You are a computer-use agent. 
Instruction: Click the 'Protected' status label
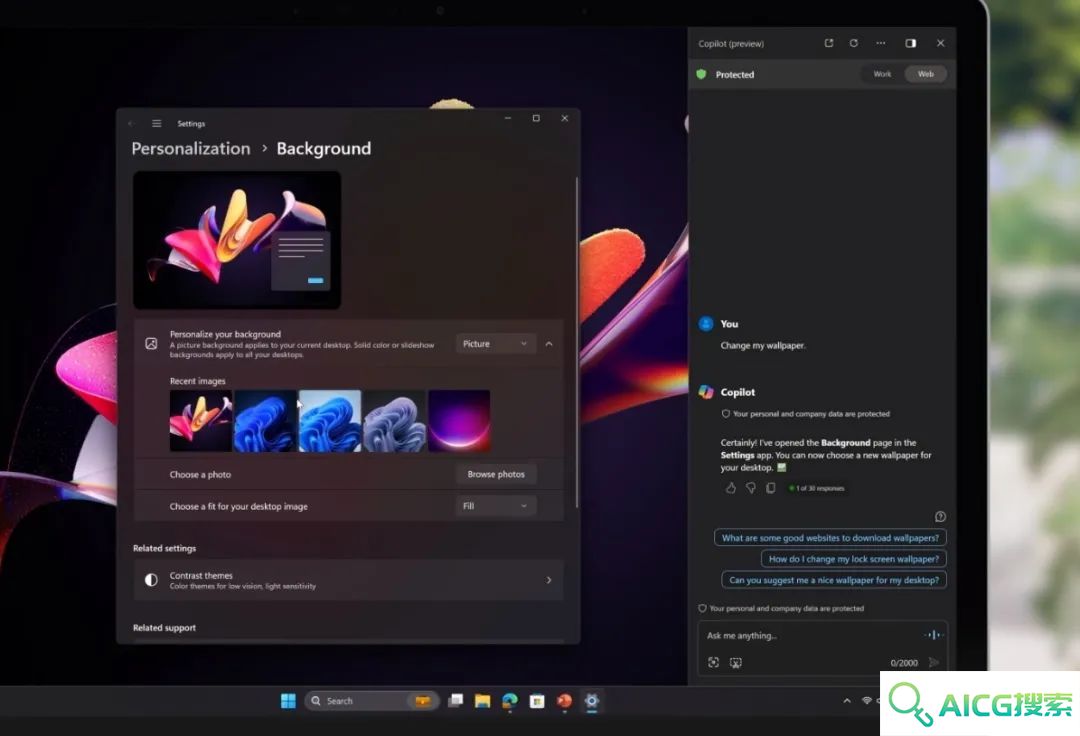pyautogui.click(x=735, y=74)
